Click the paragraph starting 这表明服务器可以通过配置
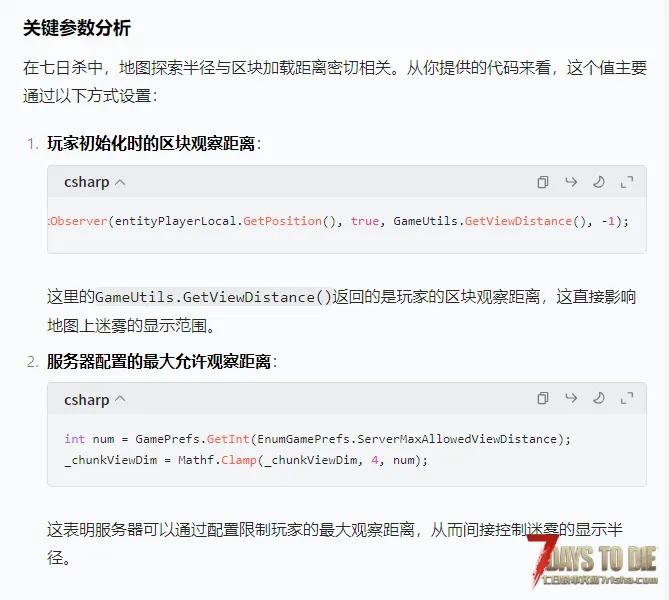This screenshot has width=669, height=600. 335,543
